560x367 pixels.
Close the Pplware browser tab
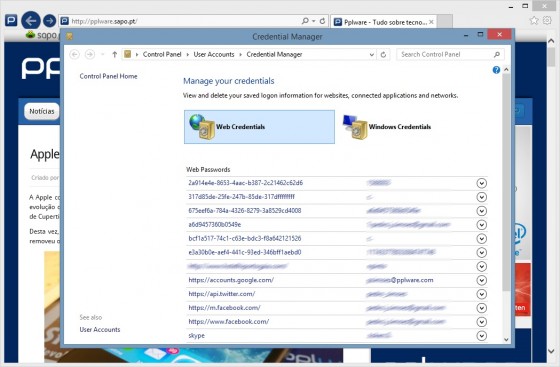(431, 22)
